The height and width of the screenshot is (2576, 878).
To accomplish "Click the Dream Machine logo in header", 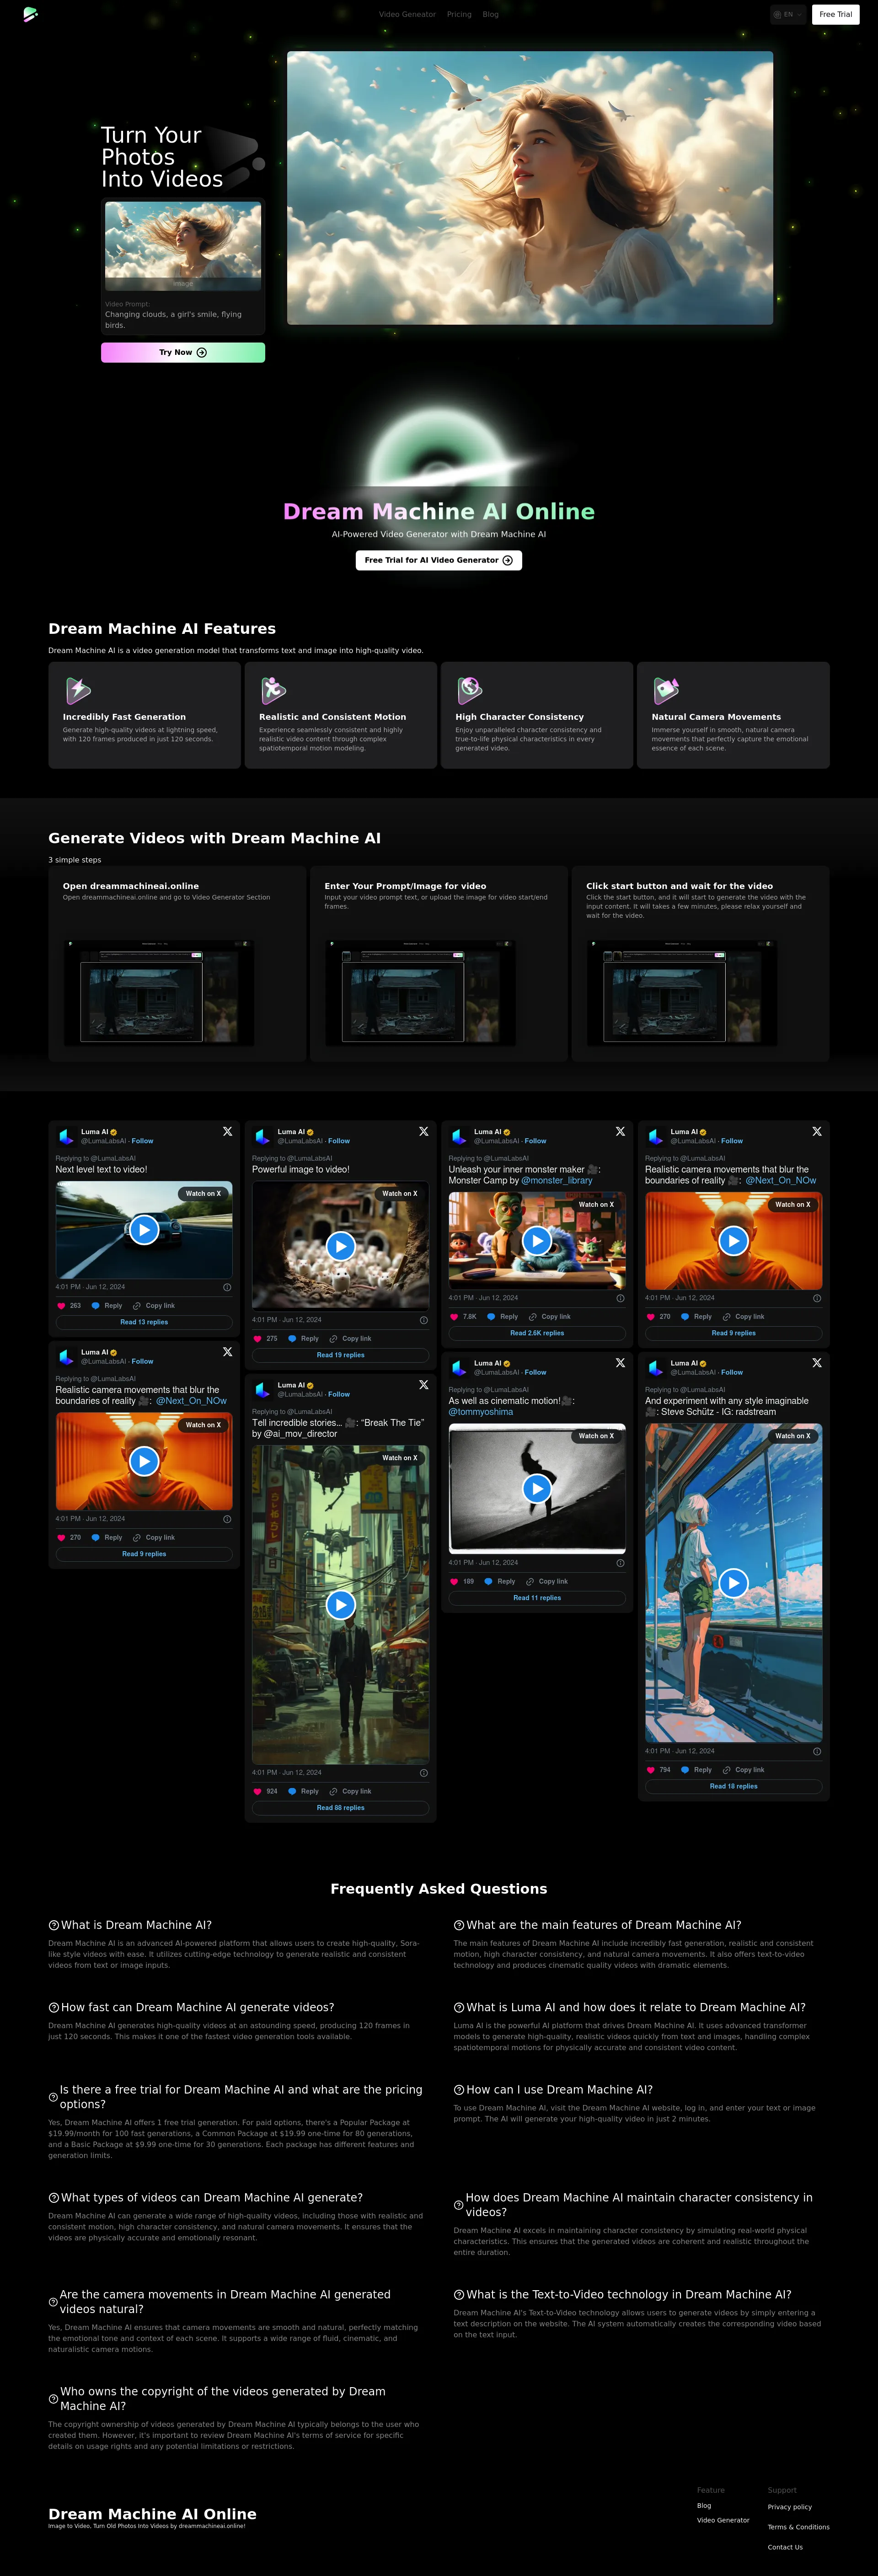I will [x=30, y=14].
